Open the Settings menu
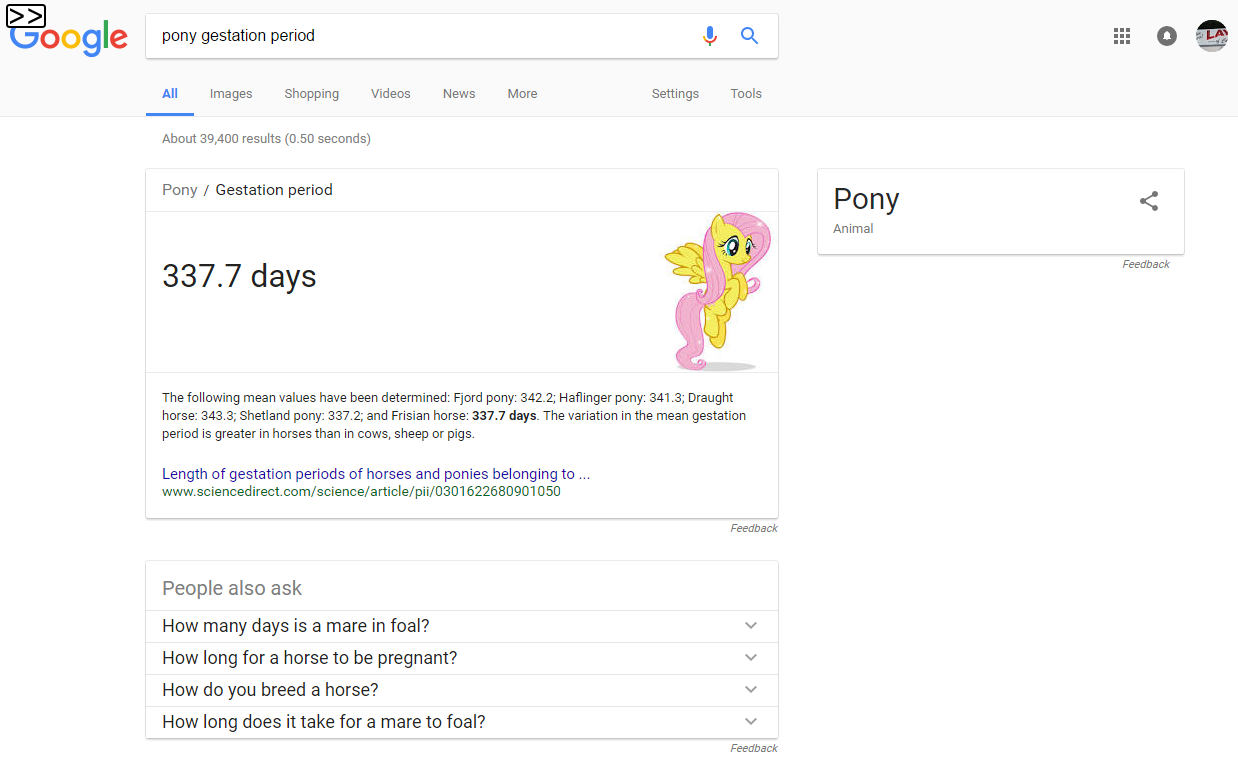This screenshot has height=780, width=1238. tap(675, 94)
